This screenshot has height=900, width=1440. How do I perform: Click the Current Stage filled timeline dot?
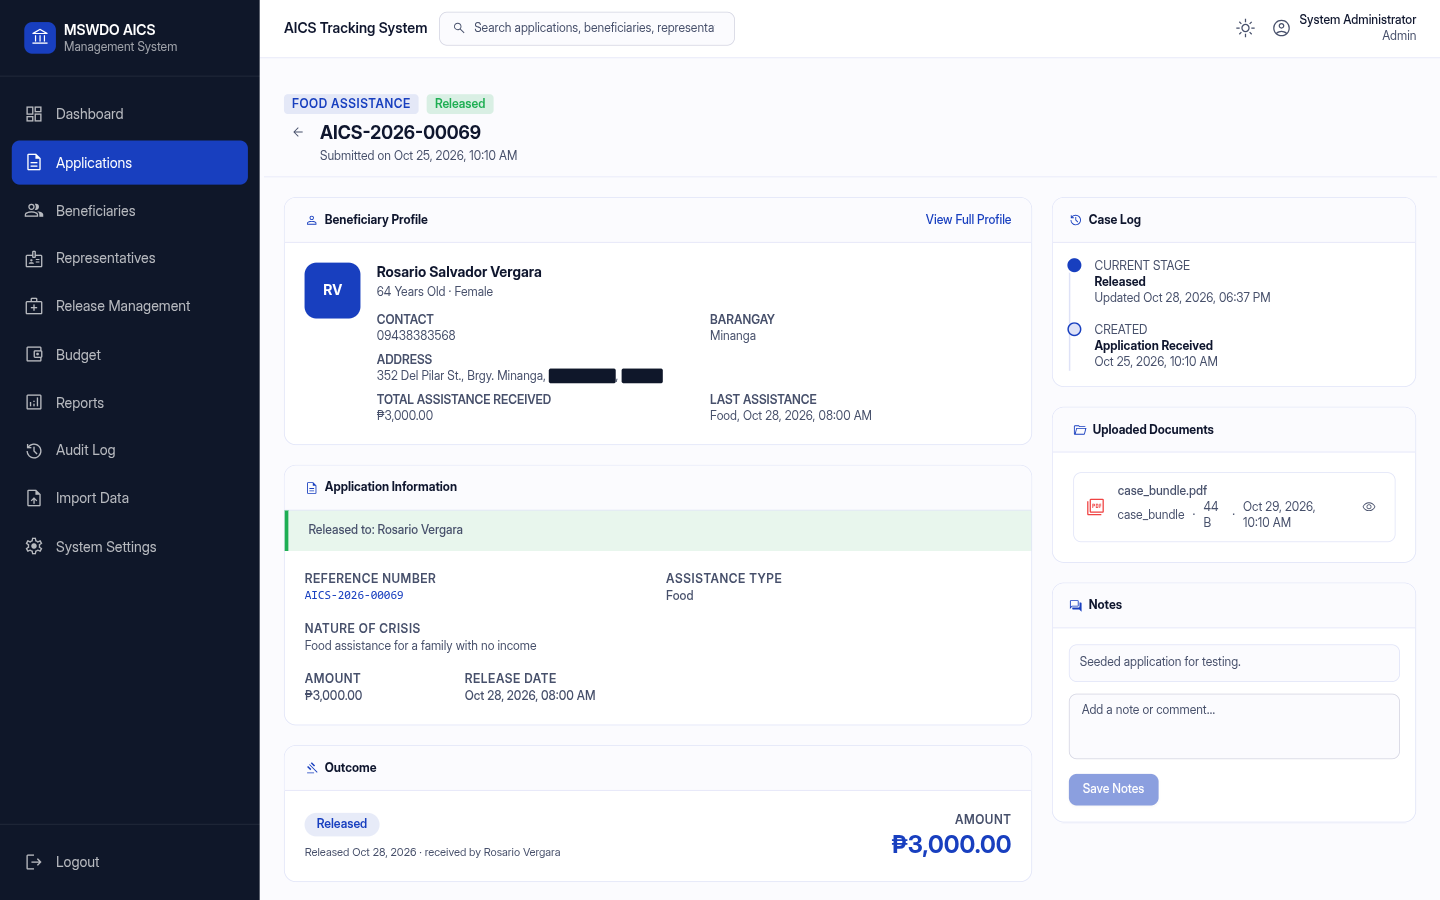1075,266
